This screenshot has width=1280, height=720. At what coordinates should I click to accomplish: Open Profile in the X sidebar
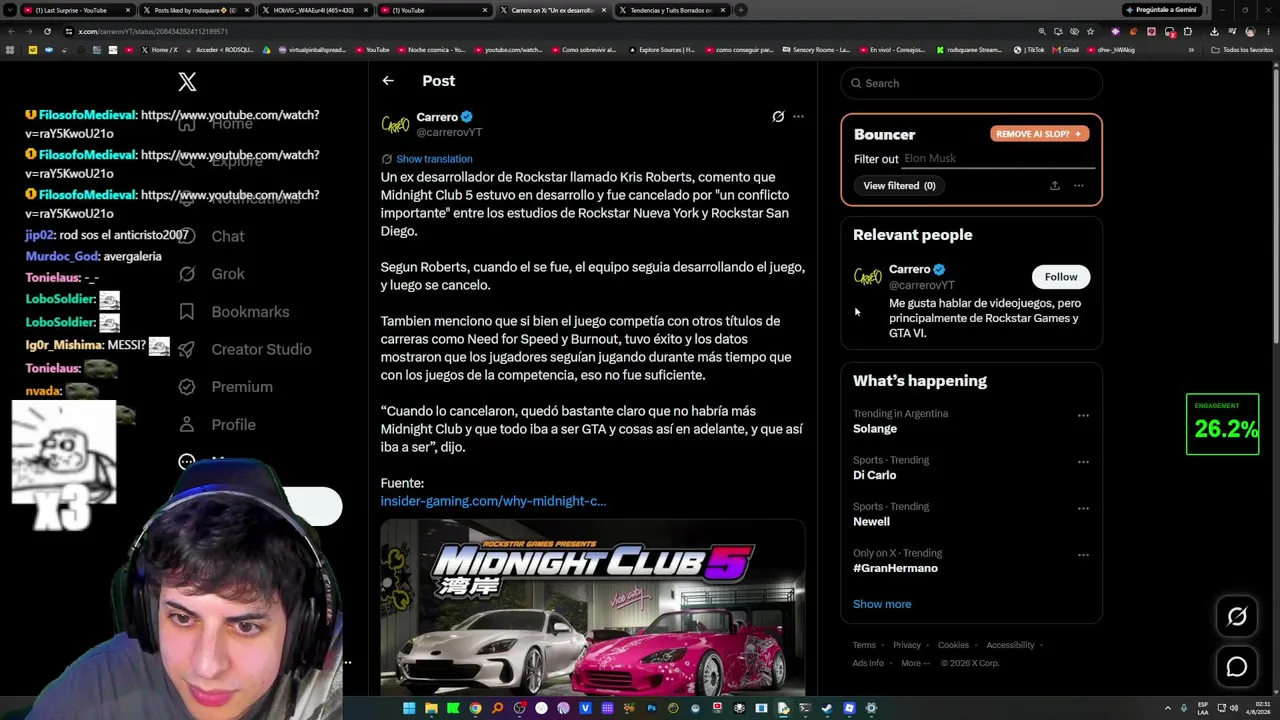217,425
